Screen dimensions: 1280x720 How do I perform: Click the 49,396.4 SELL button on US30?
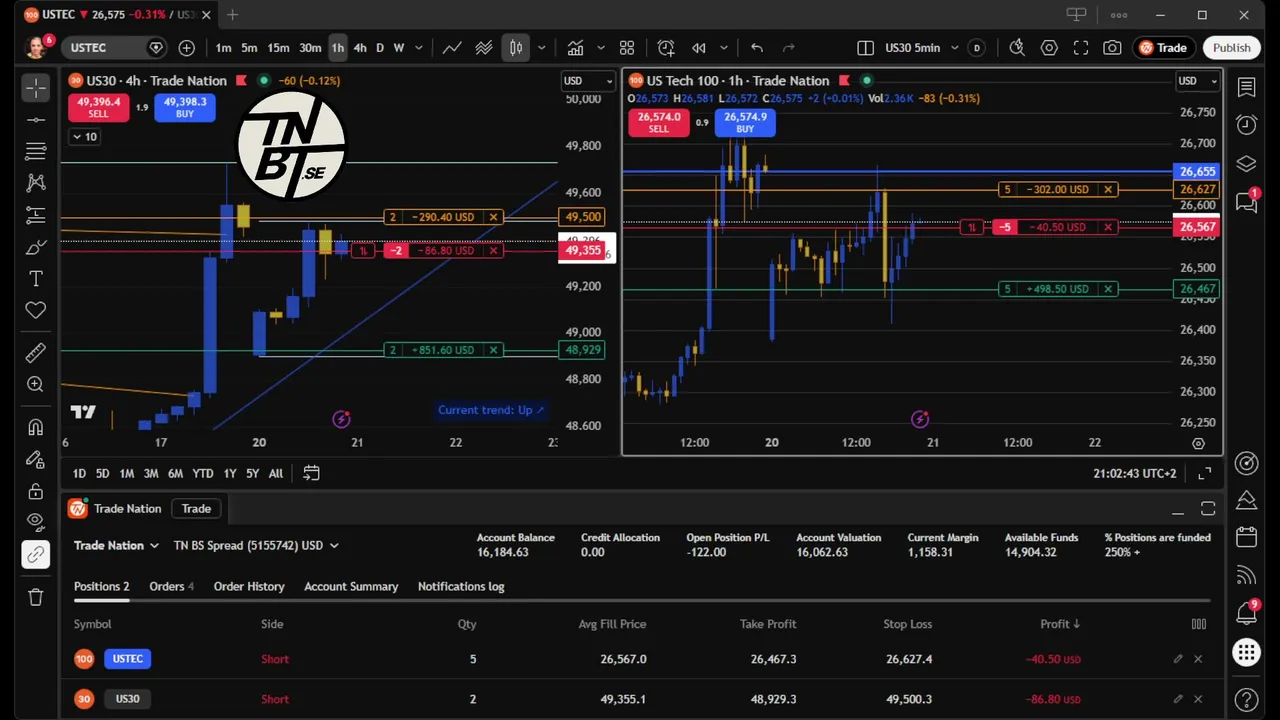pos(98,107)
